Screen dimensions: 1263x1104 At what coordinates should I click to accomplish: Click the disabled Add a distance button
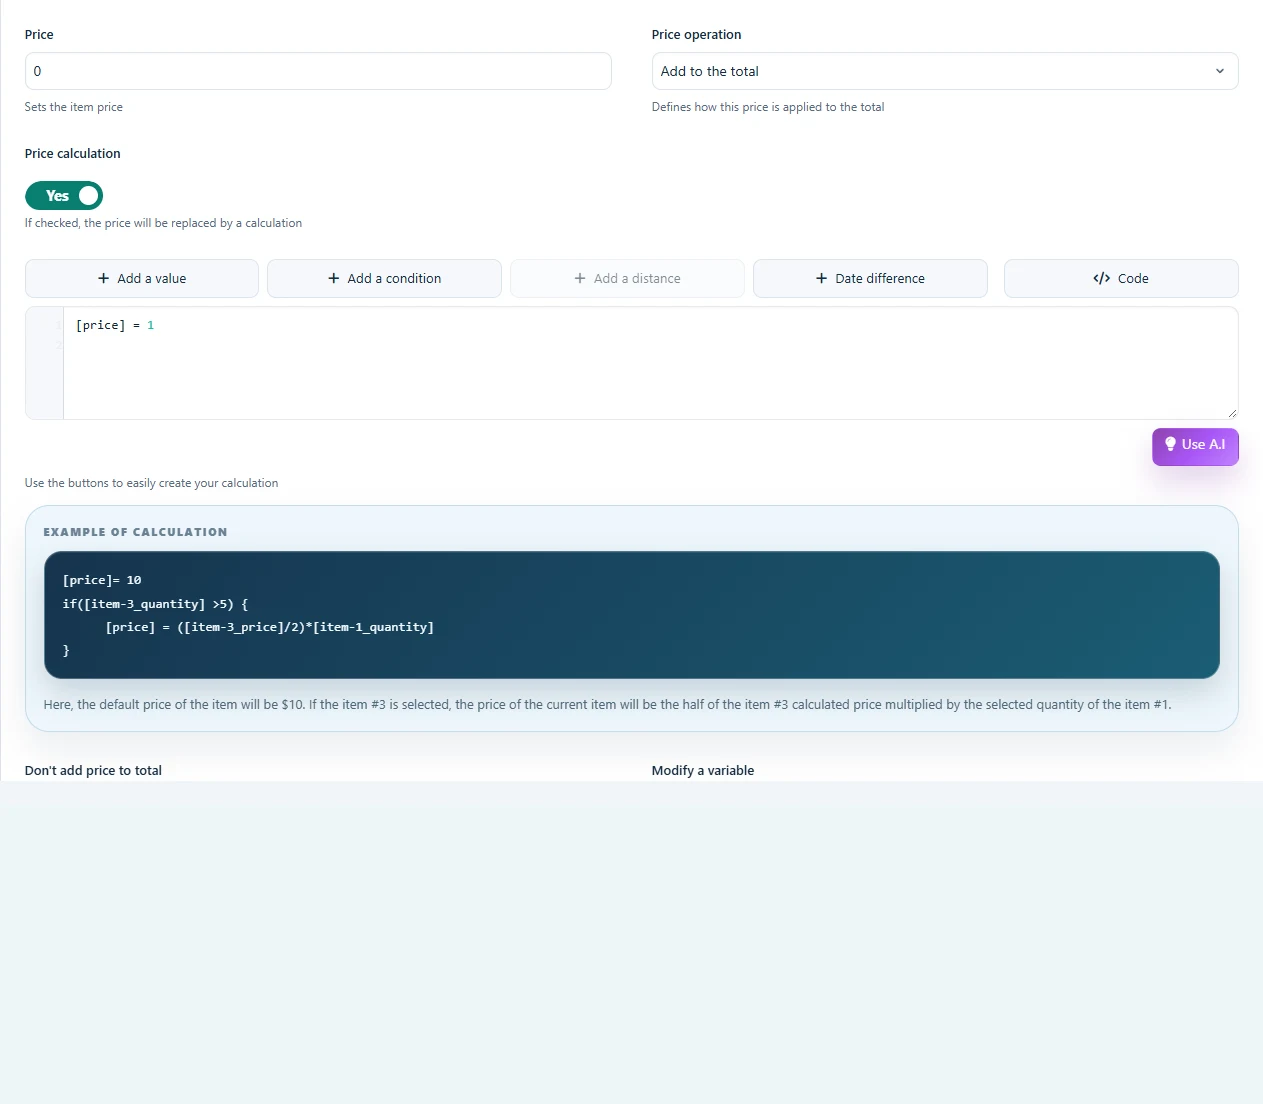click(628, 279)
